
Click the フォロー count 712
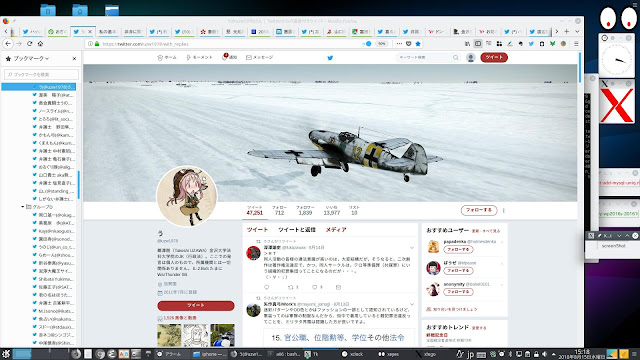(x=279, y=210)
